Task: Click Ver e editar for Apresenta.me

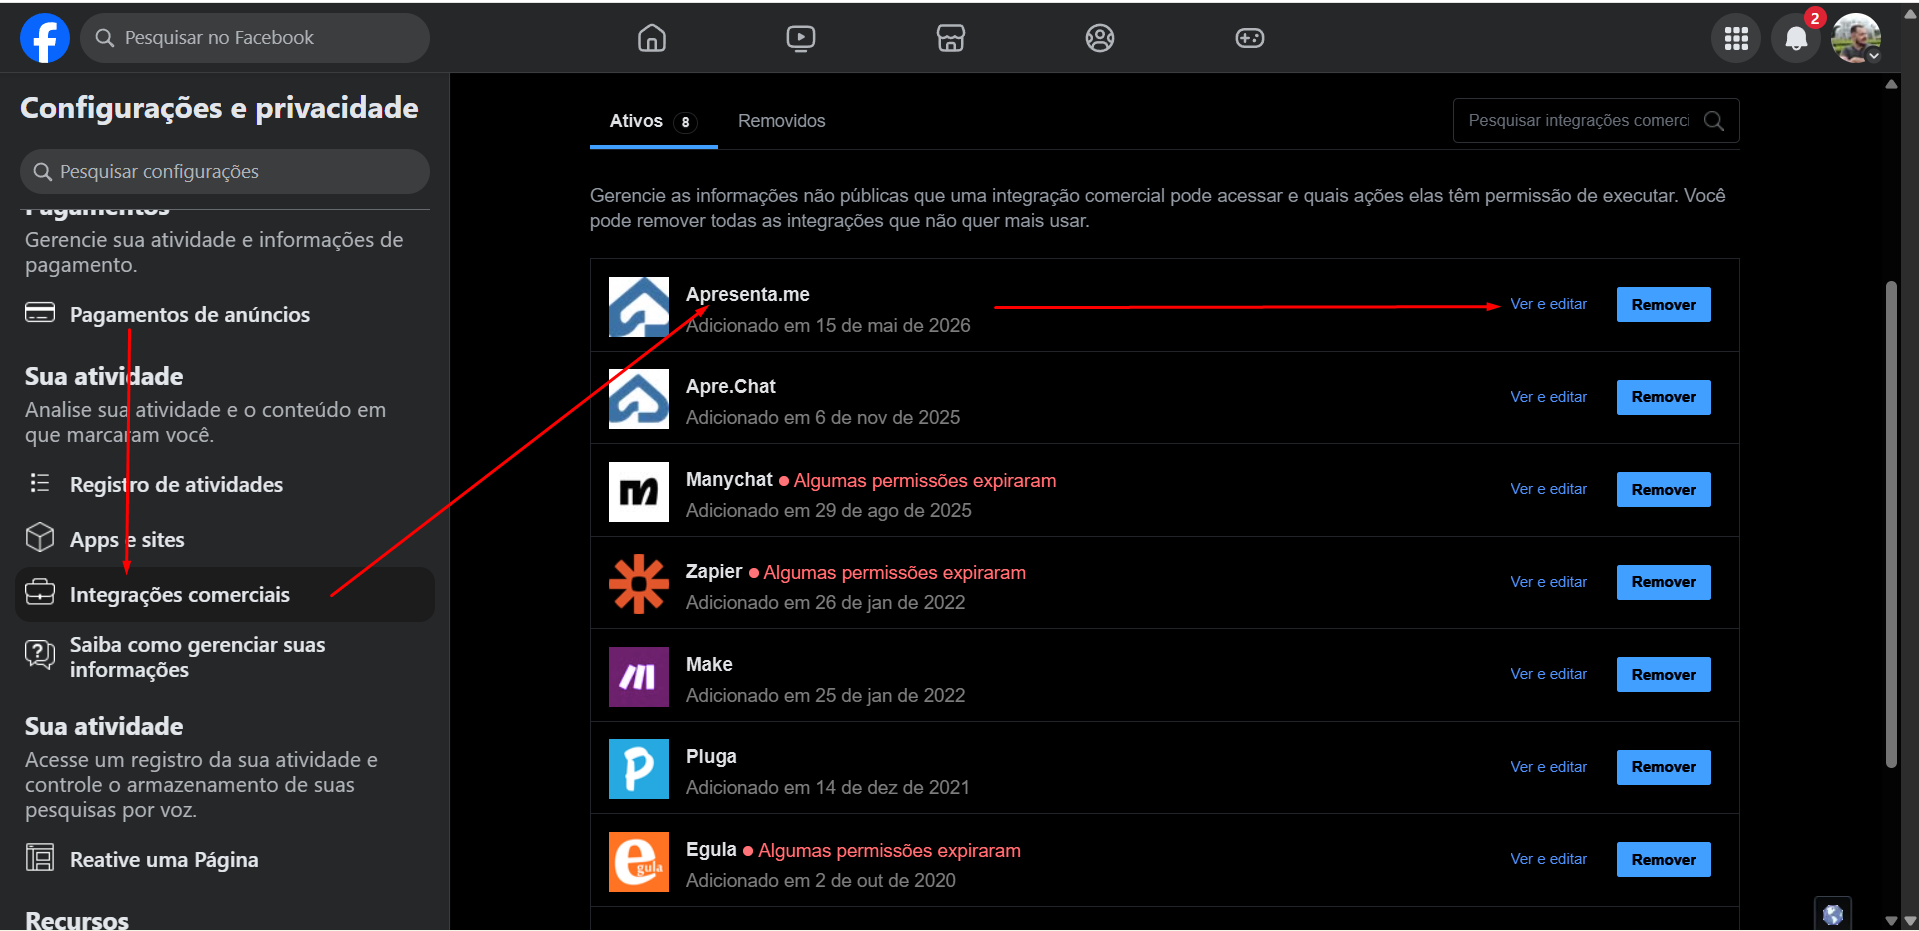Action: point(1548,304)
